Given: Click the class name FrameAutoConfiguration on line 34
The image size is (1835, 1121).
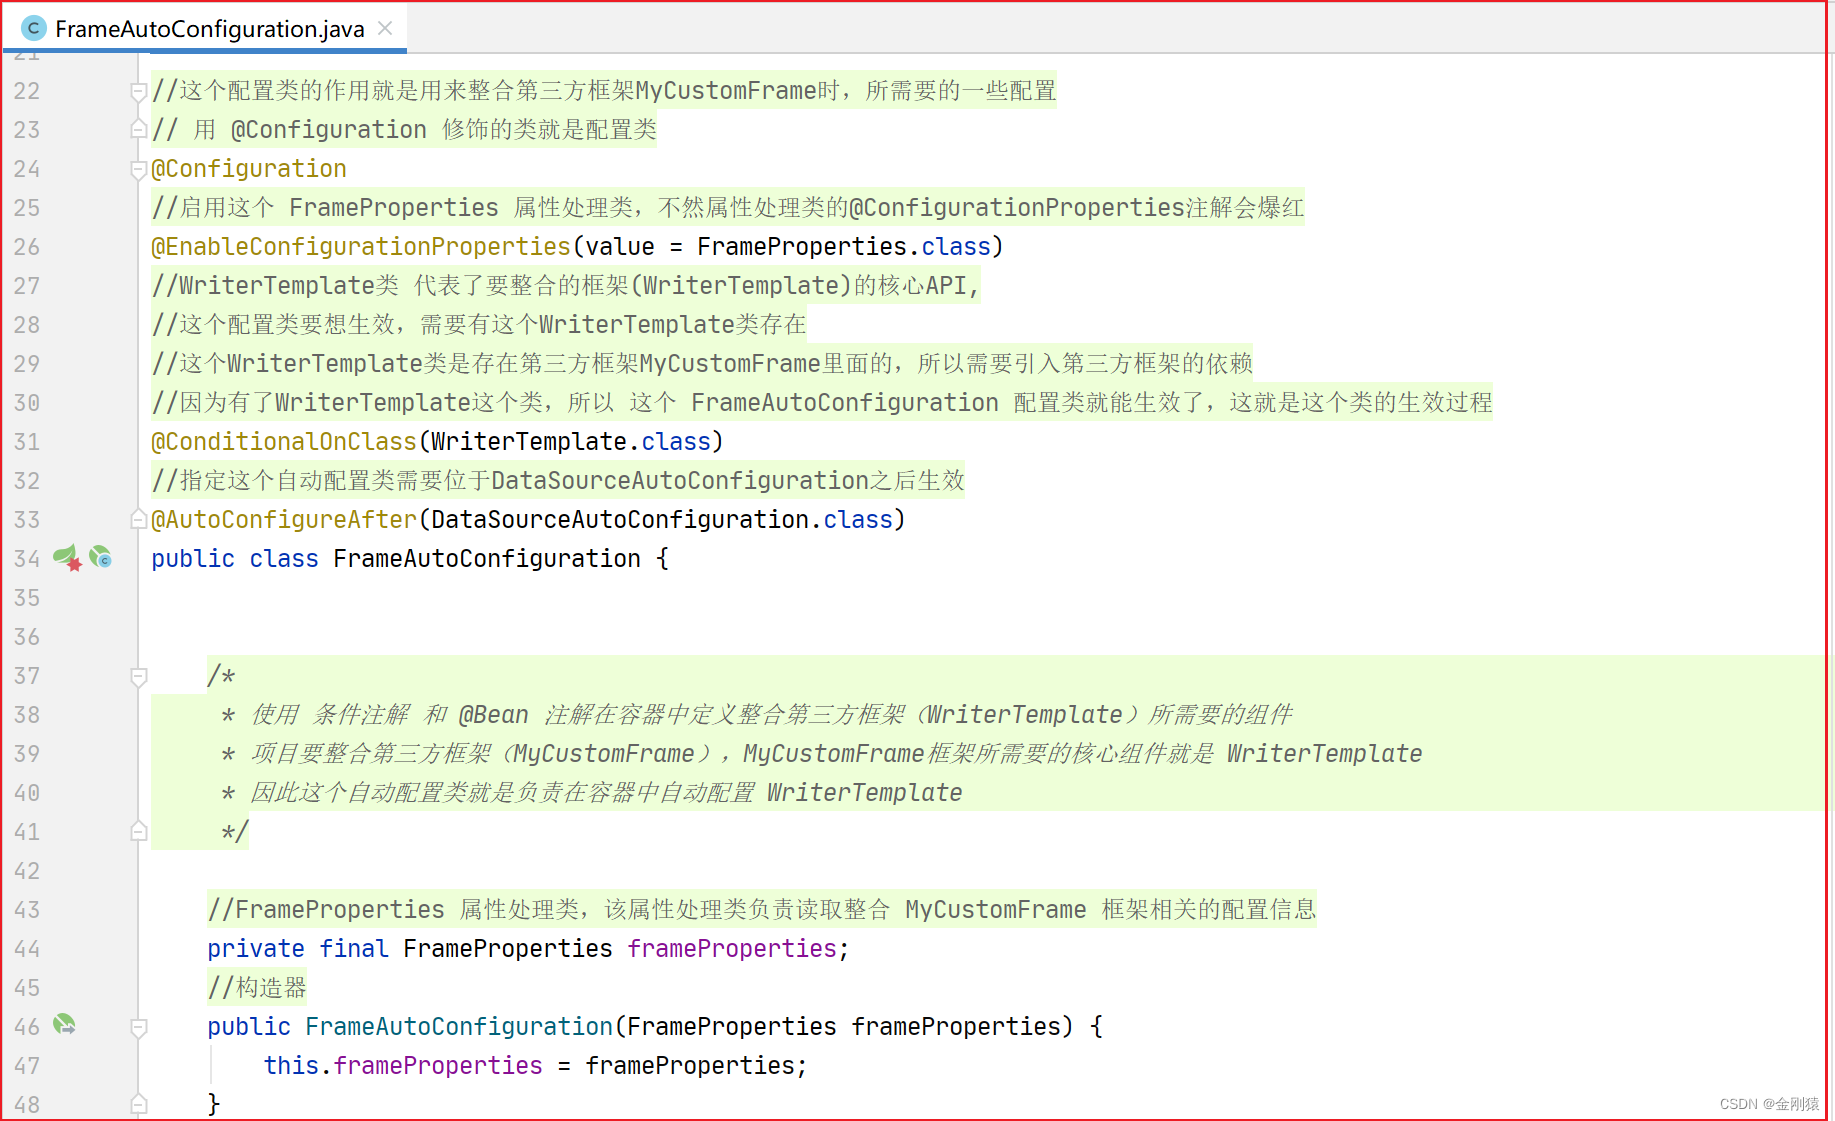Looking at the screenshot, I should (x=487, y=559).
